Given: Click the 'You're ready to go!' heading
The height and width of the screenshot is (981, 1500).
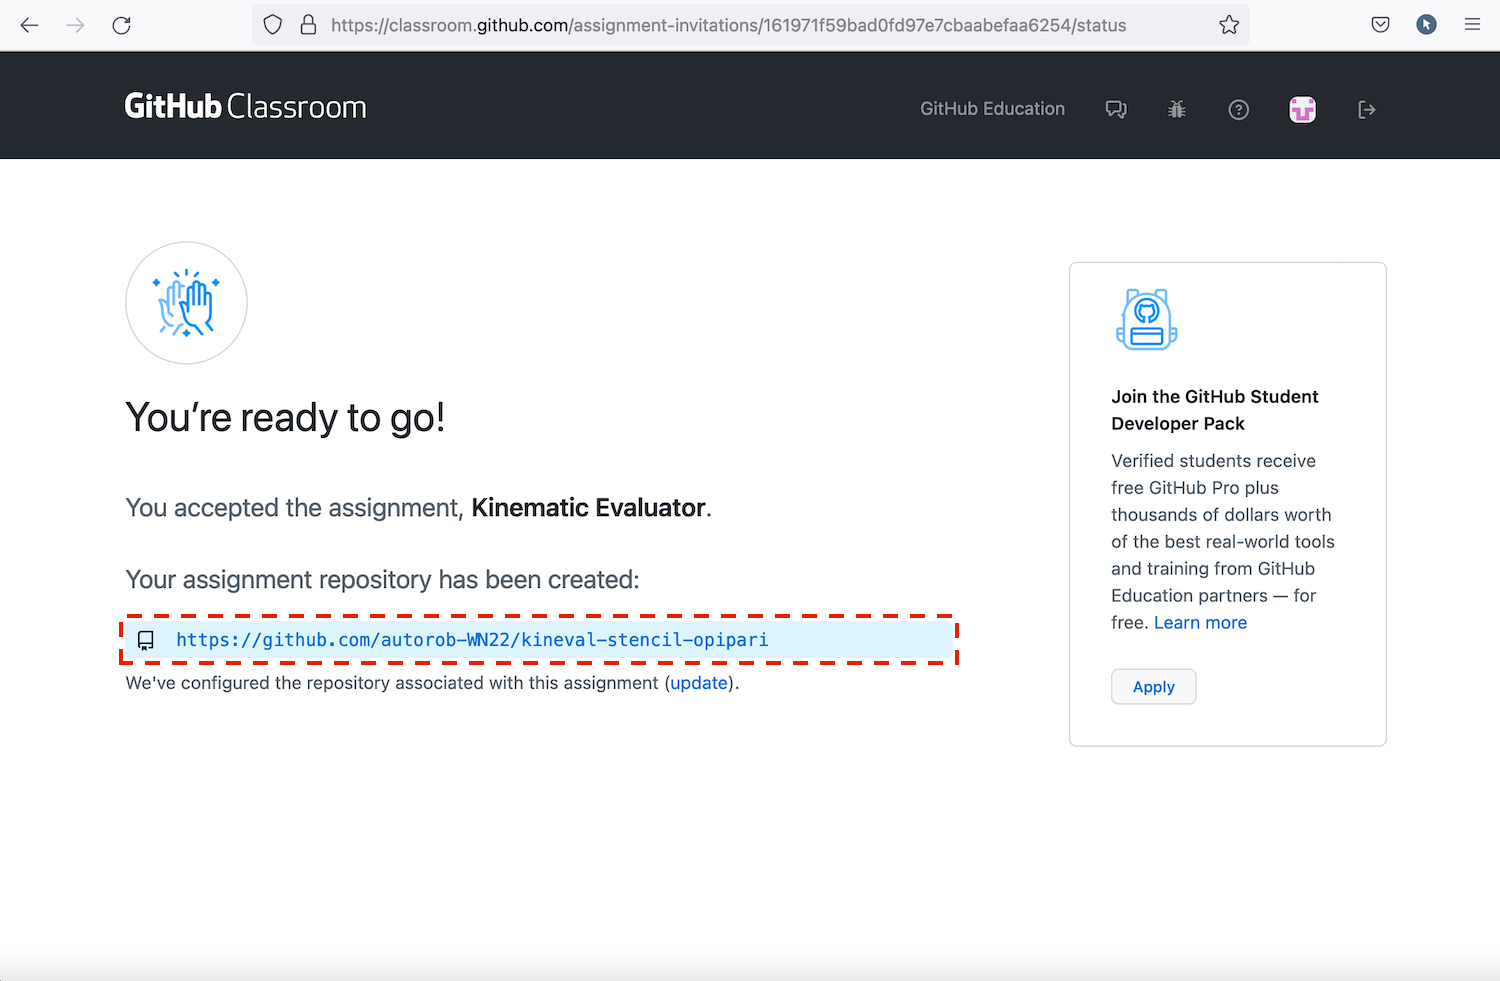Looking at the screenshot, I should (x=285, y=417).
